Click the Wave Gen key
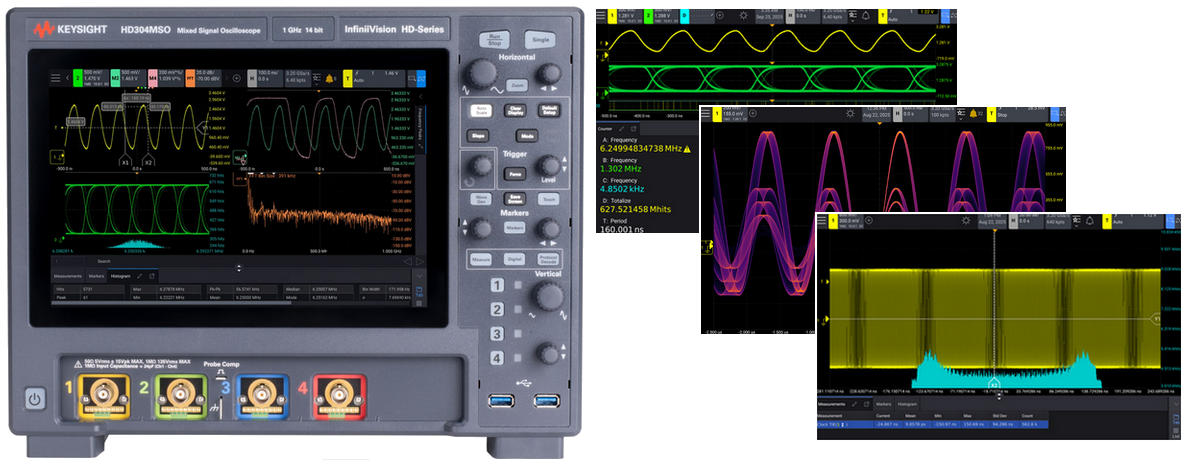 [x=480, y=199]
